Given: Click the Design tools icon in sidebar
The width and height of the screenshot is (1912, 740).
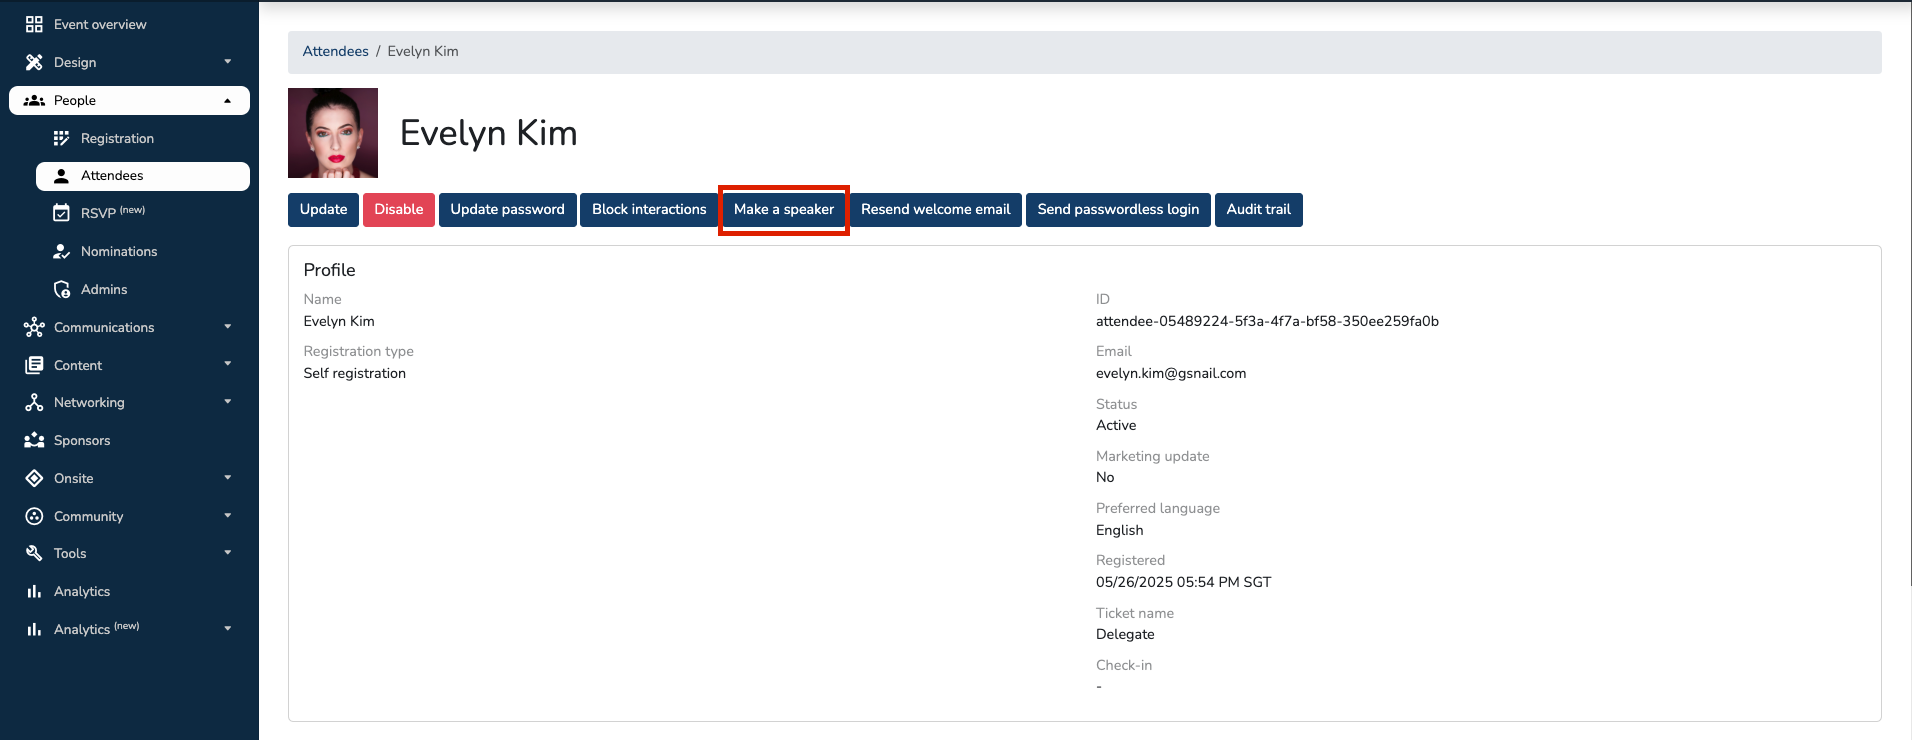Looking at the screenshot, I should coord(34,62).
